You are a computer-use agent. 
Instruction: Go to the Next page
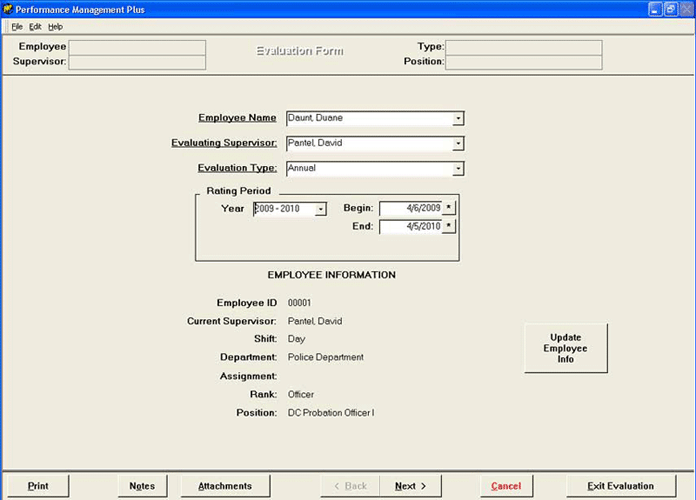click(x=410, y=486)
